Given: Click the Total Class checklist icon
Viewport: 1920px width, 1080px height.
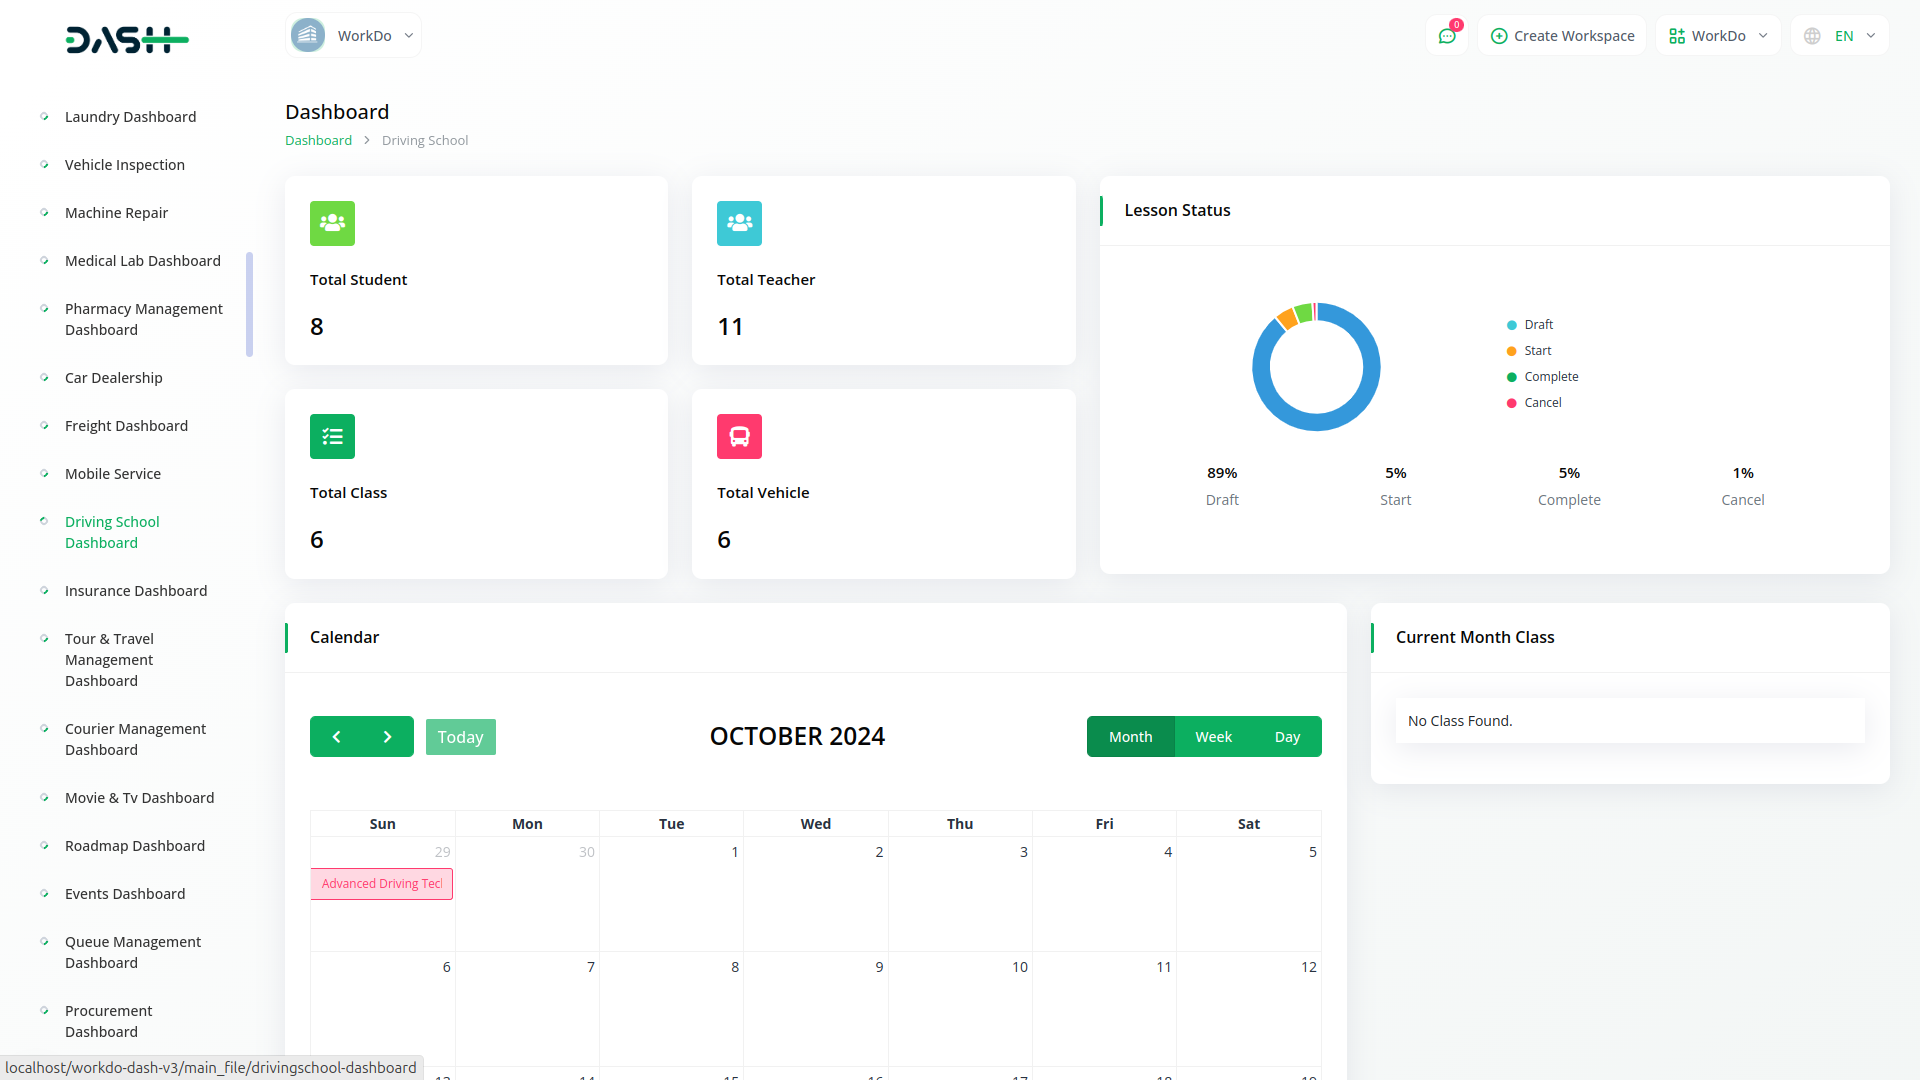Looking at the screenshot, I should coord(332,436).
